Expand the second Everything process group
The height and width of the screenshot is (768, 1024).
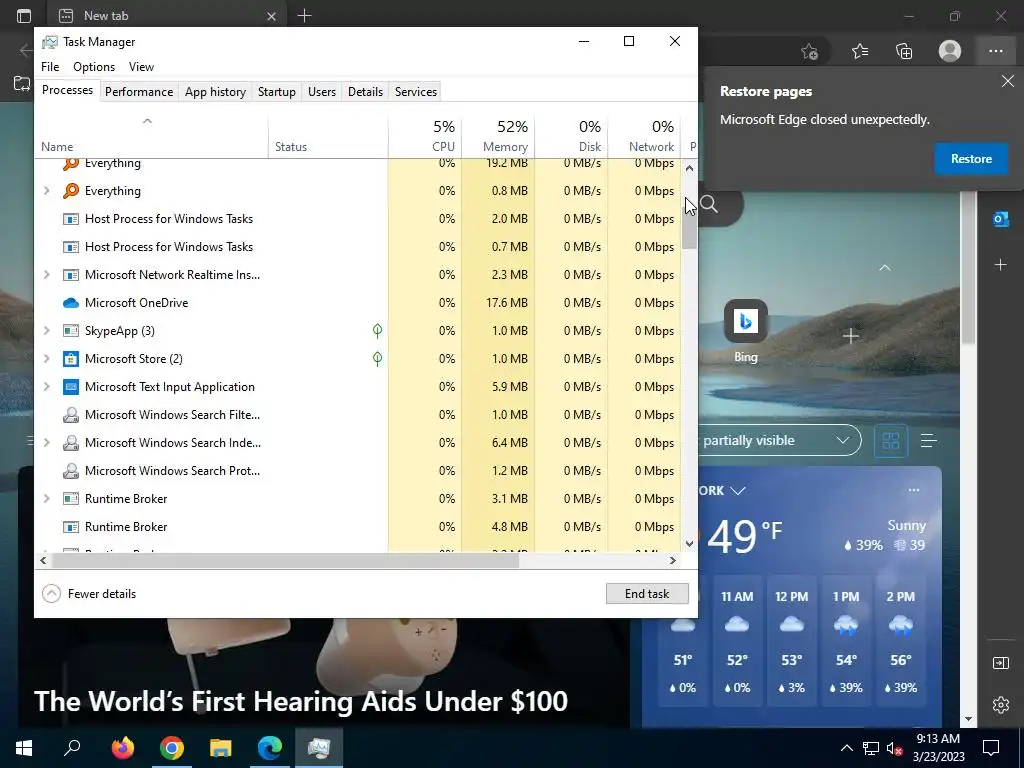coord(46,191)
